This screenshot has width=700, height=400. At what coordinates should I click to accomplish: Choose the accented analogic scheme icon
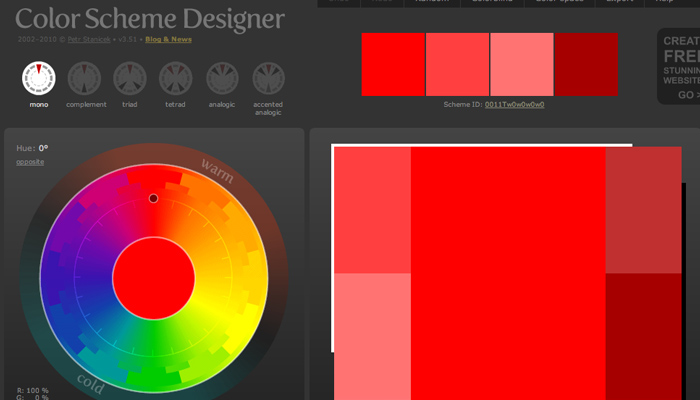(x=268, y=78)
